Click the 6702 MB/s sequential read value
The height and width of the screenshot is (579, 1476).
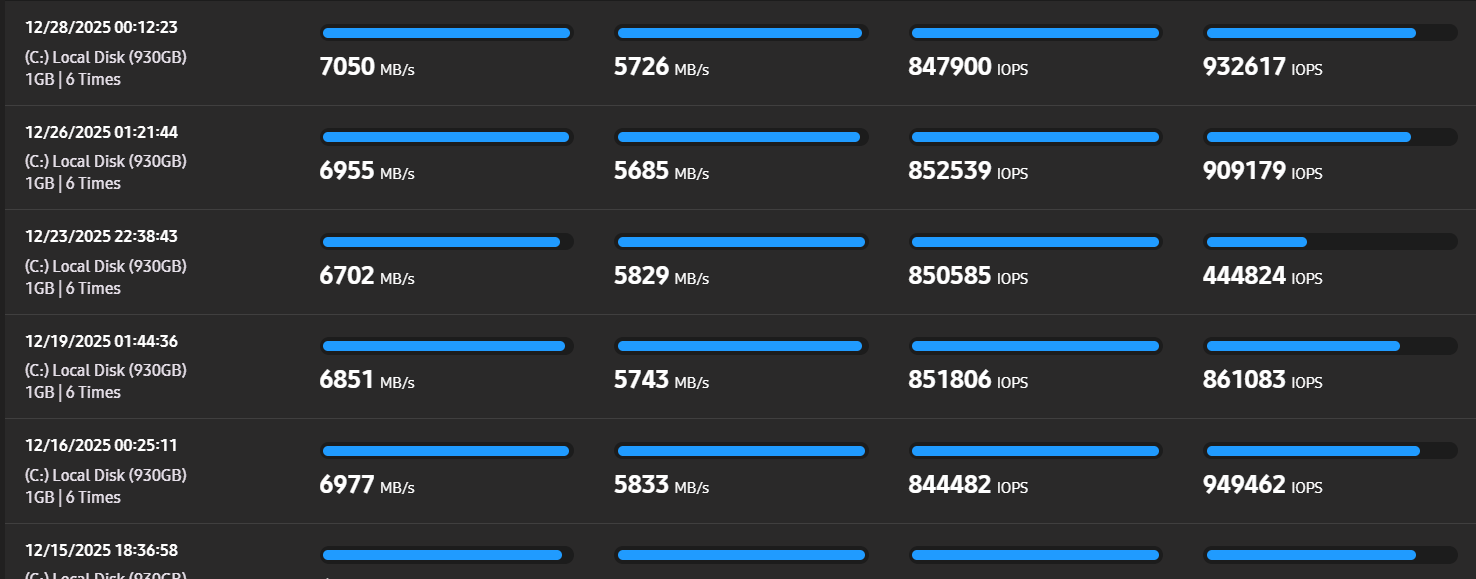(367, 277)
